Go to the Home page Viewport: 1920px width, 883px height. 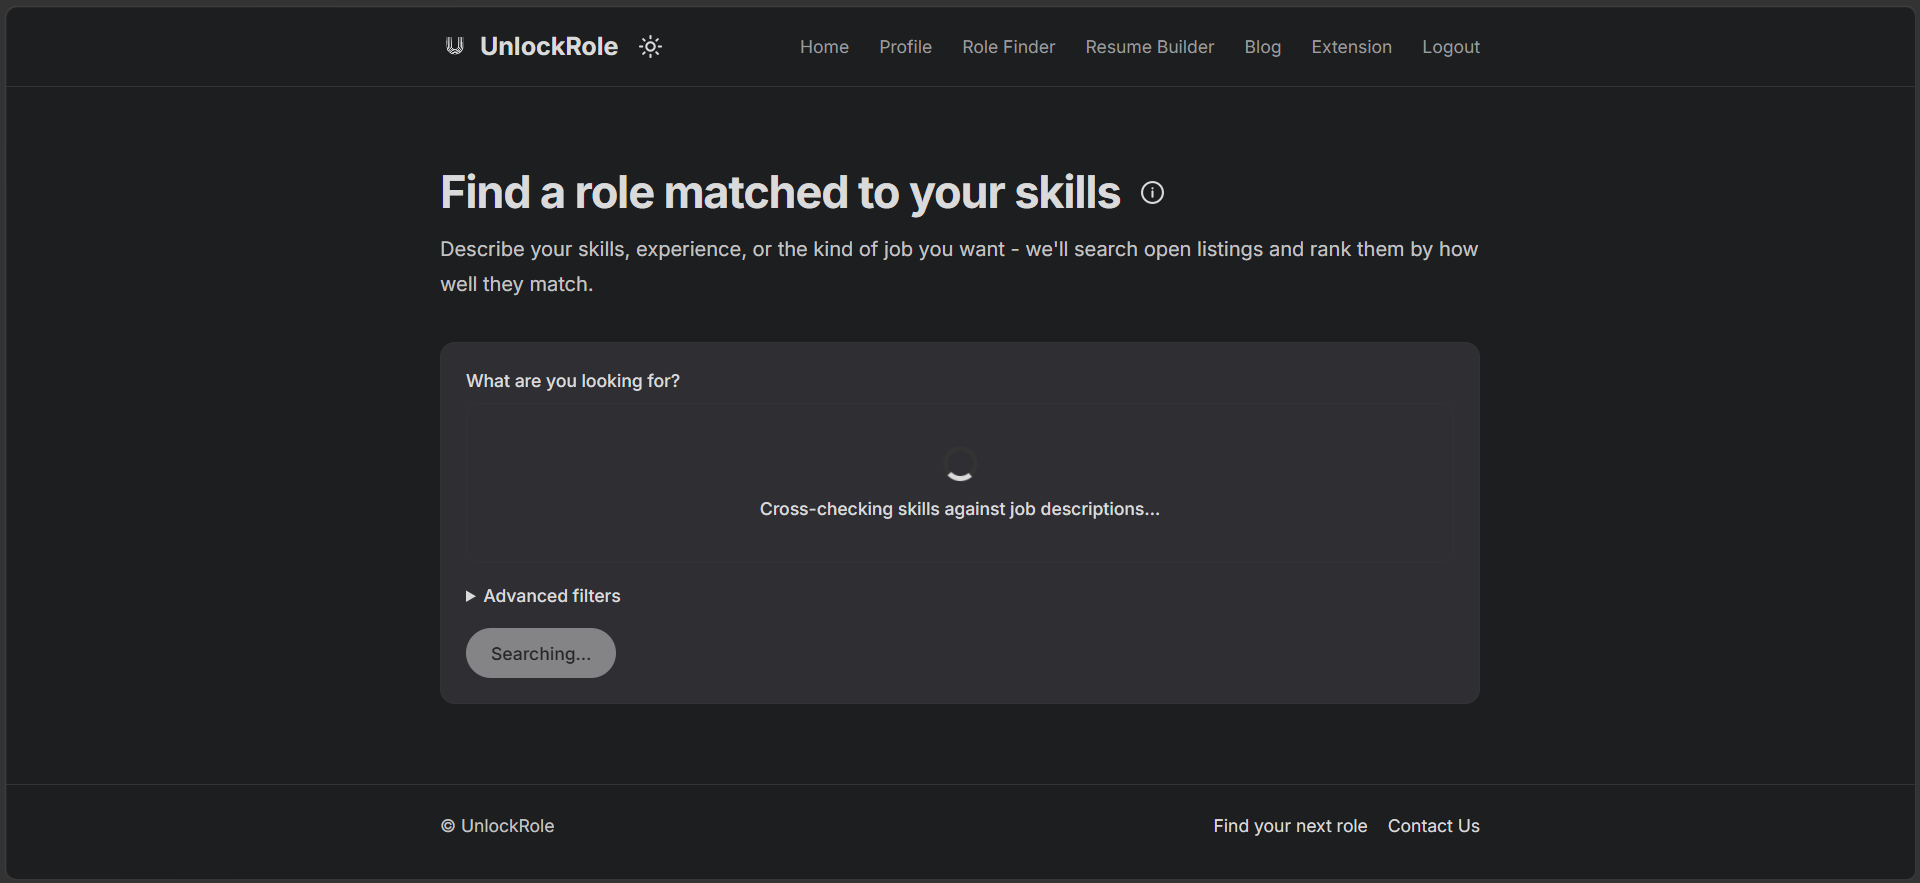point(824,47)
